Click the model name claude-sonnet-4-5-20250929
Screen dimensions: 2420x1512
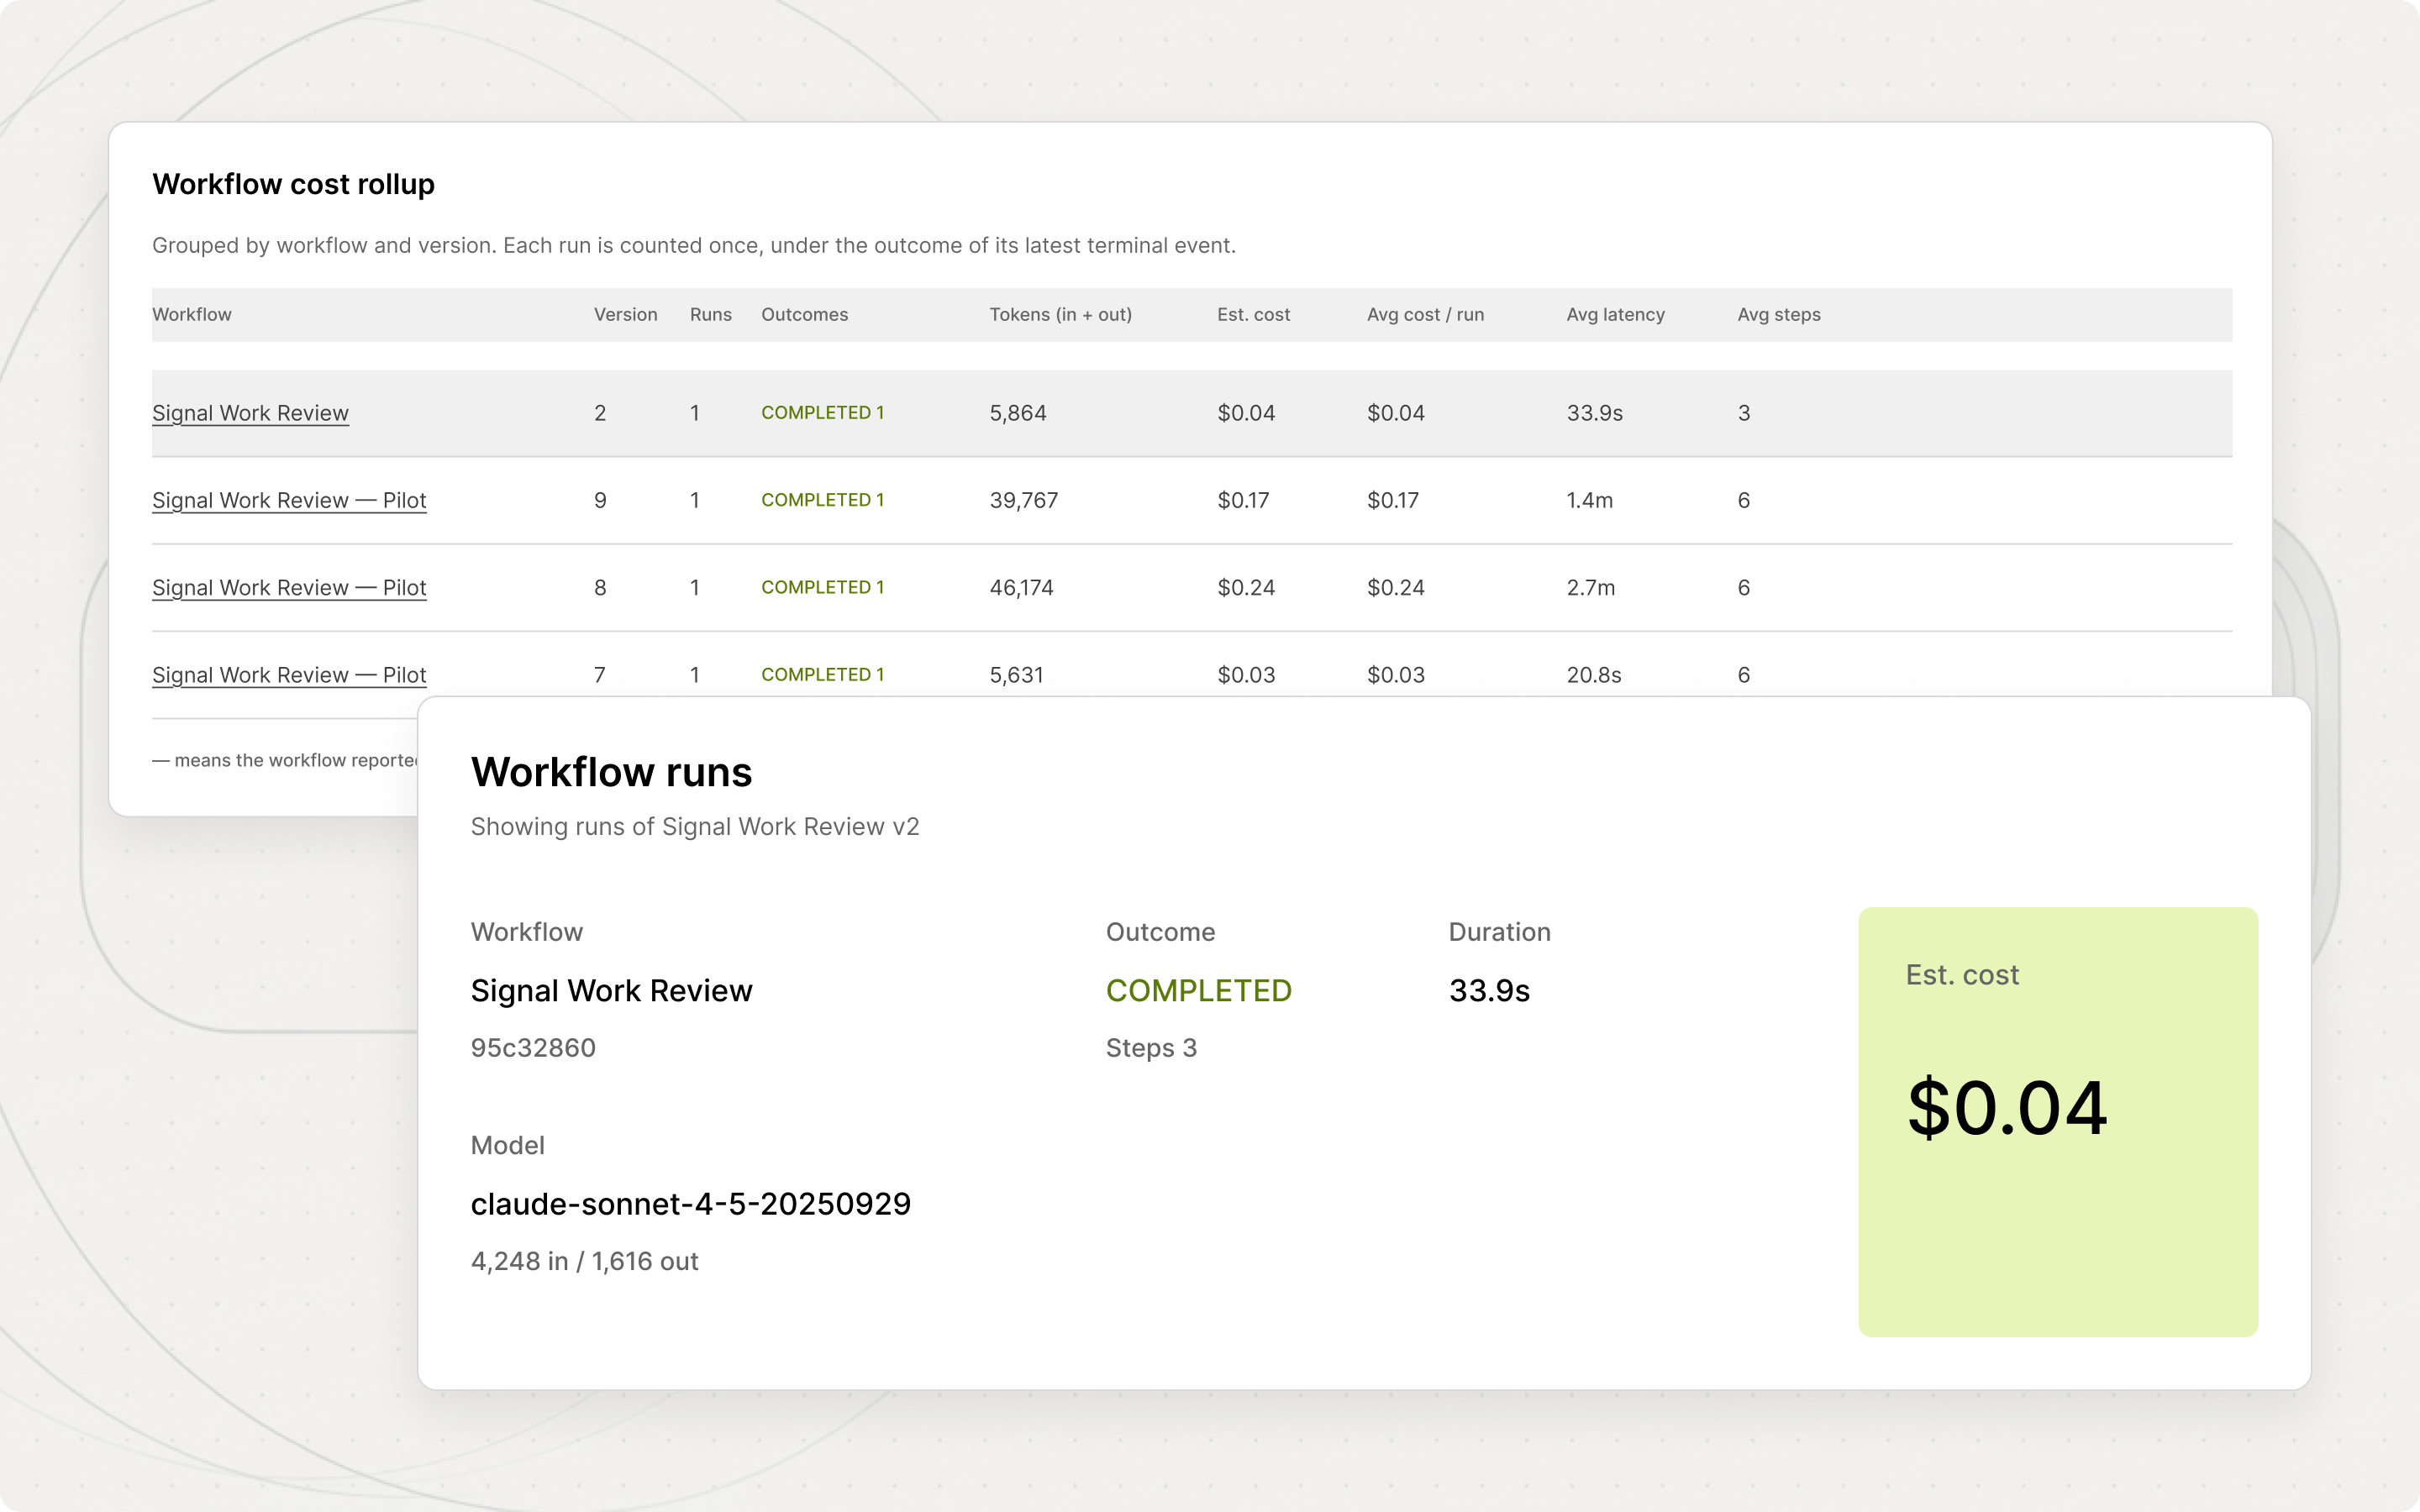click(691, 1204)
